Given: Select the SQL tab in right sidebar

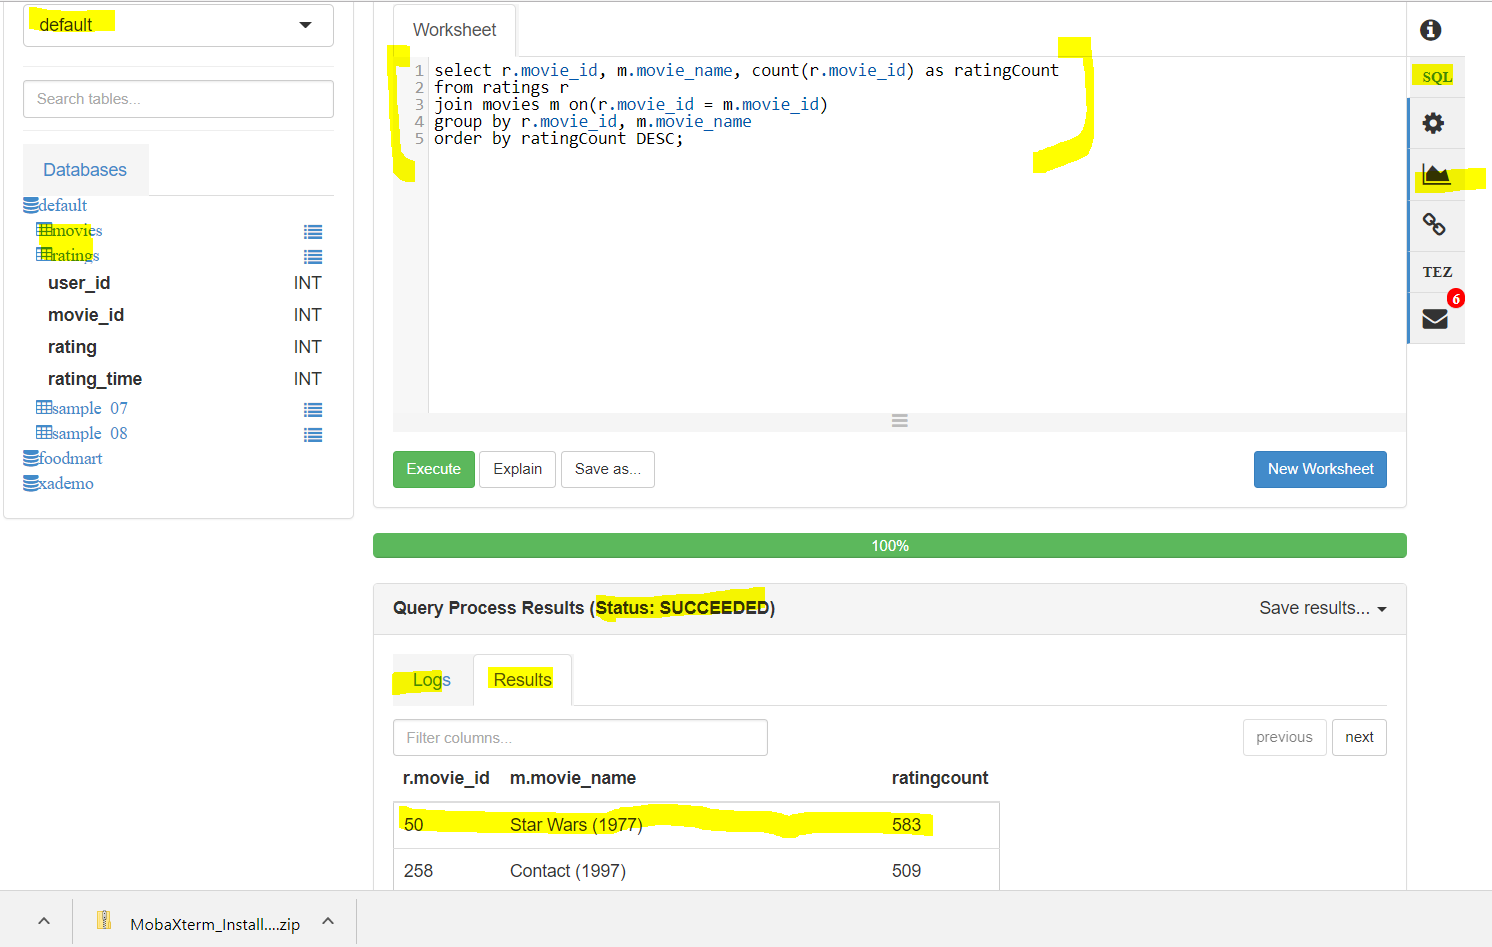Looking at the screenshot, I should pos(1437,77).
